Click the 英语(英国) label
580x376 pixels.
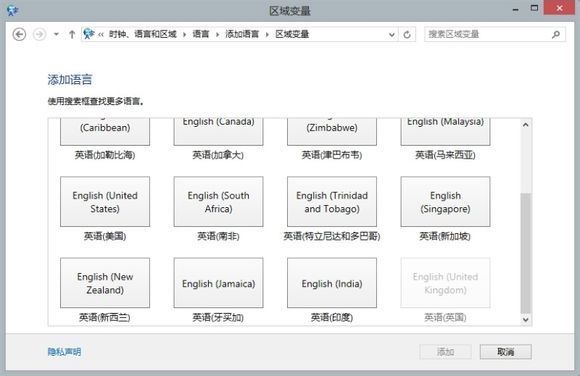[445, 317]
